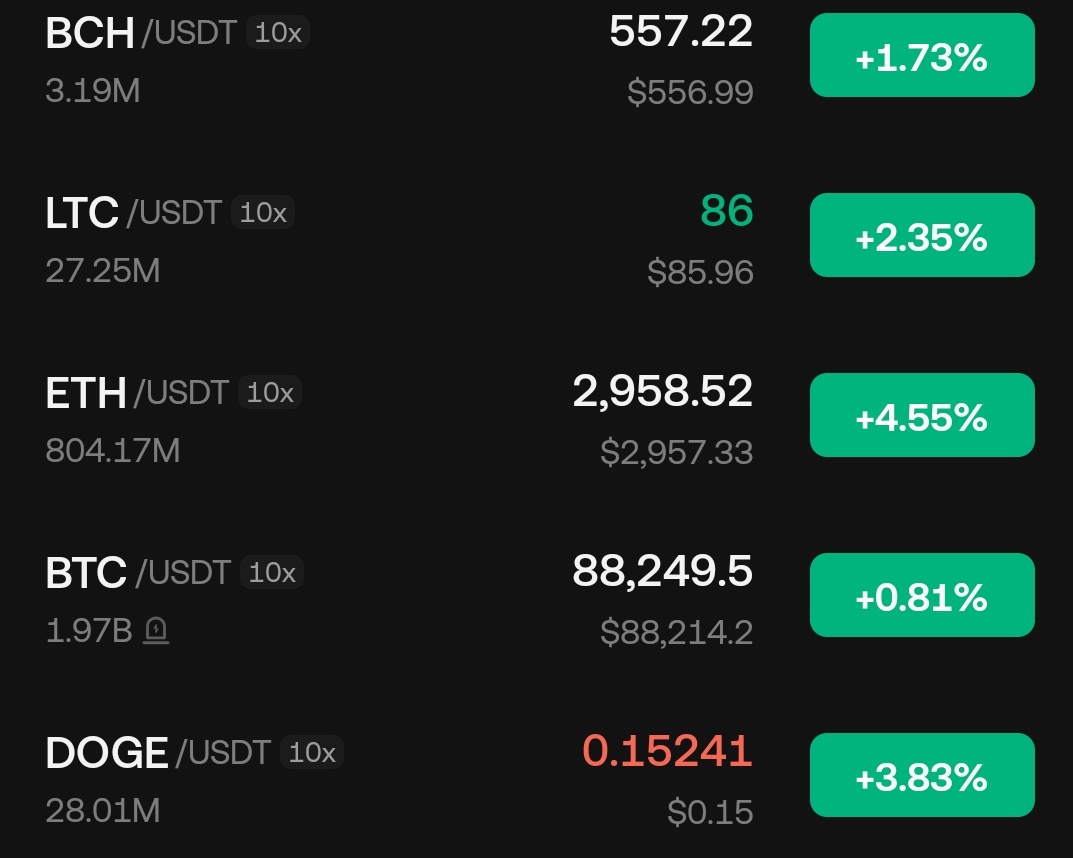
Task: Open the BCH/USDT trading pair
Action: tap(140, 33)
